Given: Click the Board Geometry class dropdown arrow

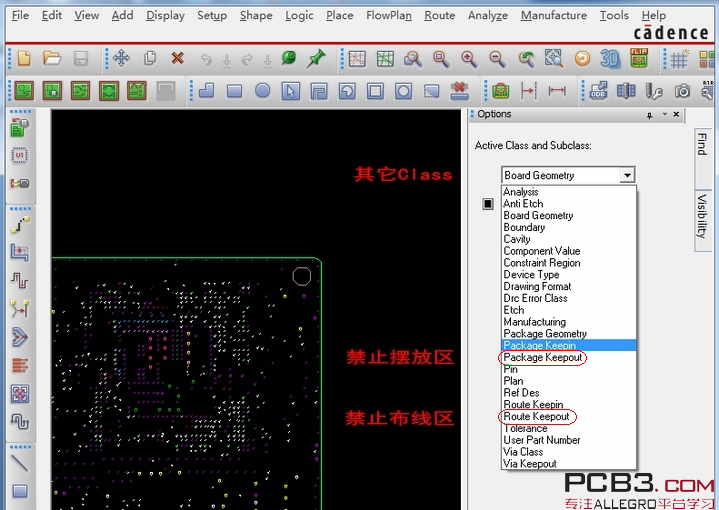Looking at the screenshot, I should pos(627,175).
